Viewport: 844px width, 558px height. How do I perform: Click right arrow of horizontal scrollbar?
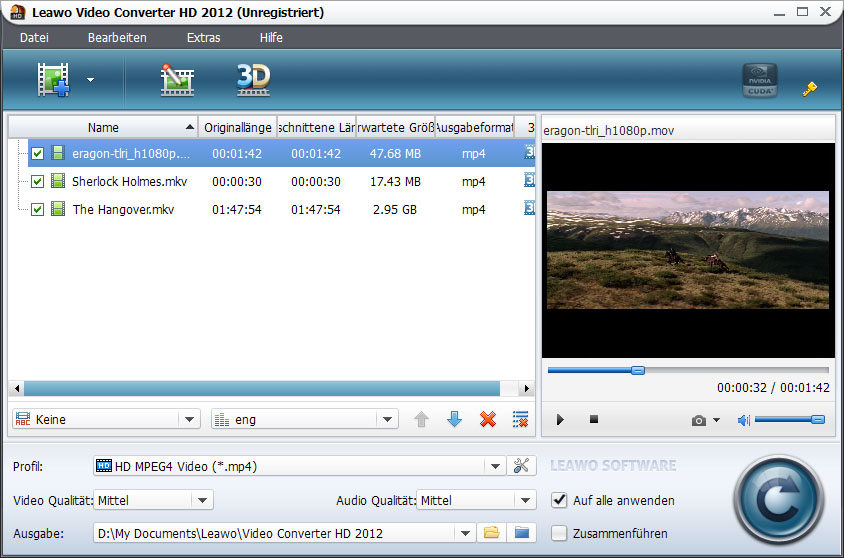coord(526,388)
